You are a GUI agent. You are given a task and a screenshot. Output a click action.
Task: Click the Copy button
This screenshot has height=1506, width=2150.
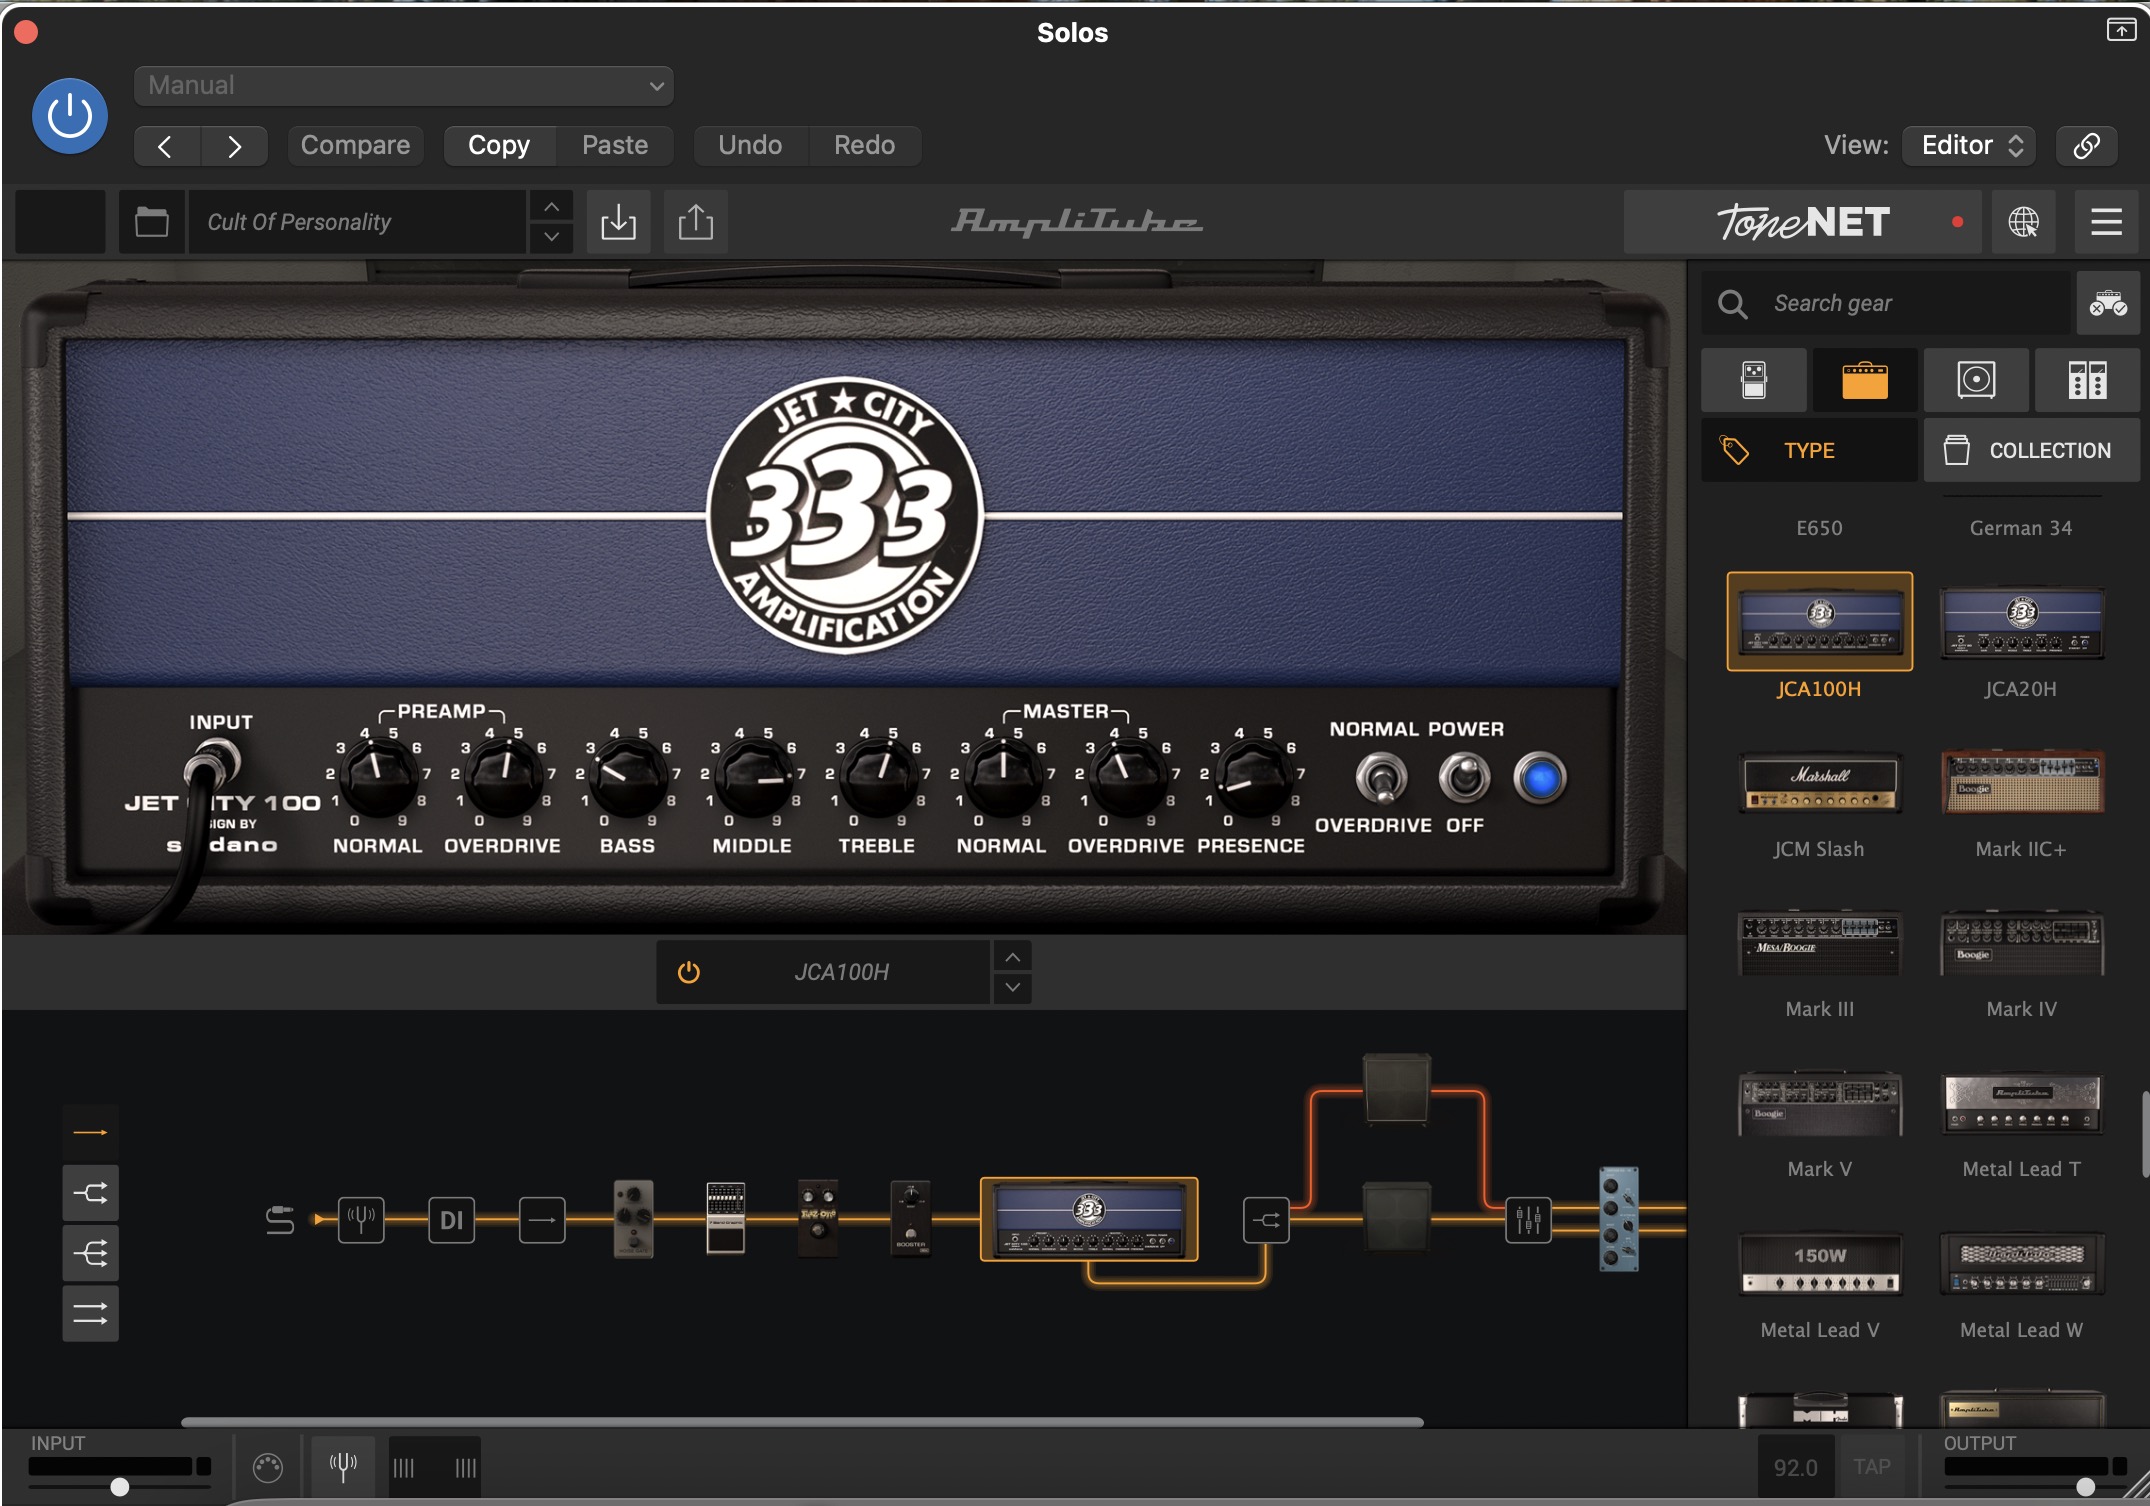pyautogui.click(x=499, y=146)
